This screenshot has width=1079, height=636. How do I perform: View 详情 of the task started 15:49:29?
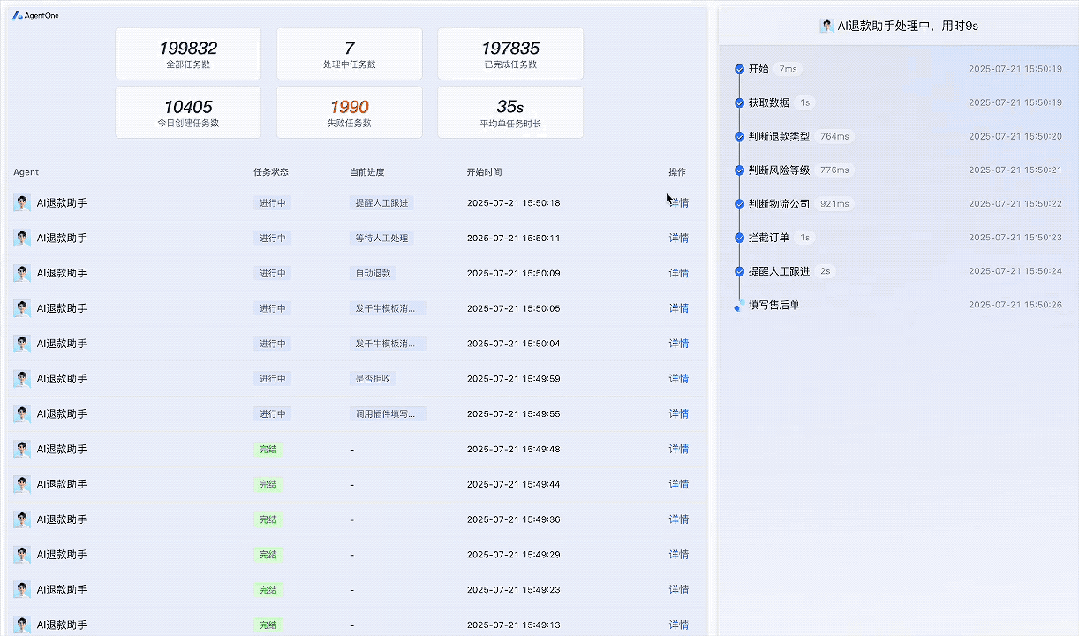pos(679,554)
